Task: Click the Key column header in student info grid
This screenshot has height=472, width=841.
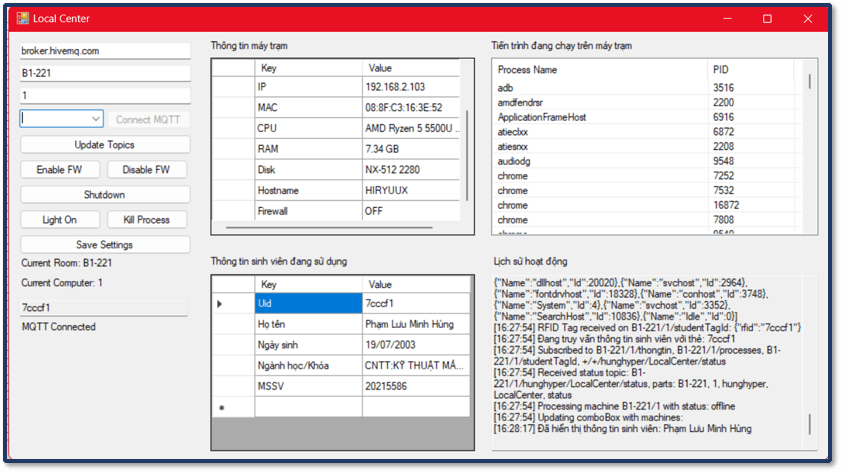Action: point(308,284)
